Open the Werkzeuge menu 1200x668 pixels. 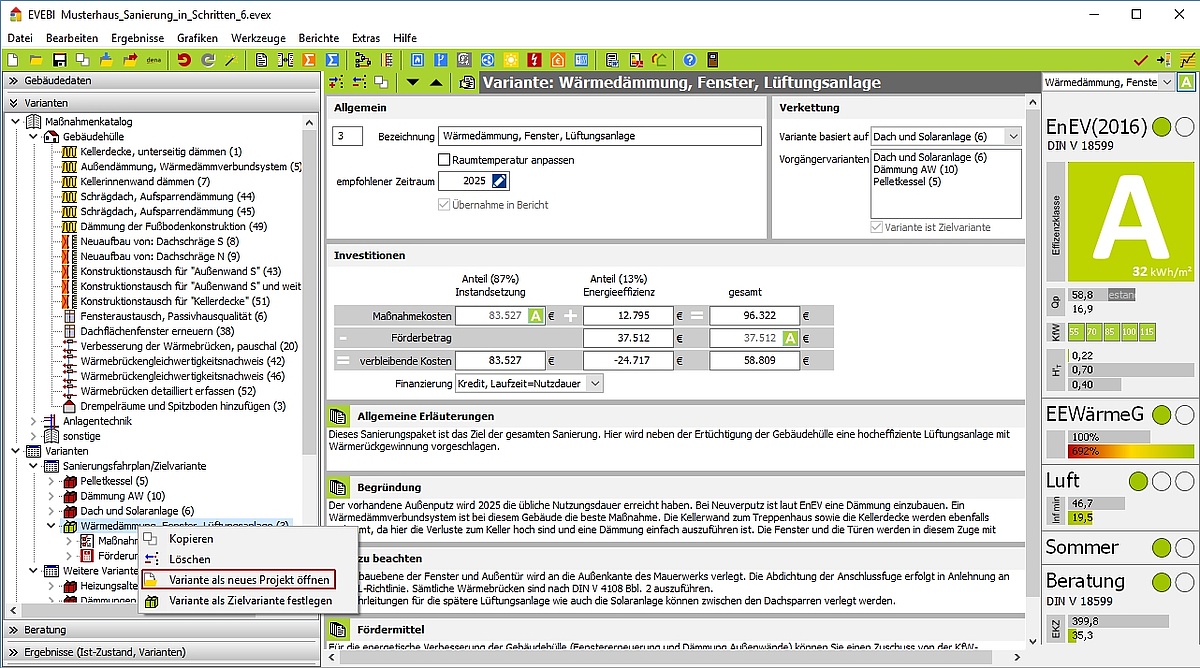click(x=259, y=38)
